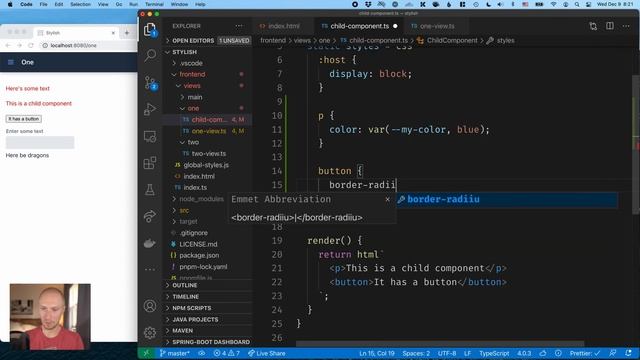The height and width of the screenshot is (360, 640).
Task: Show additional views ellipsis in the activity bar
Action: click(x=150, y=269)
